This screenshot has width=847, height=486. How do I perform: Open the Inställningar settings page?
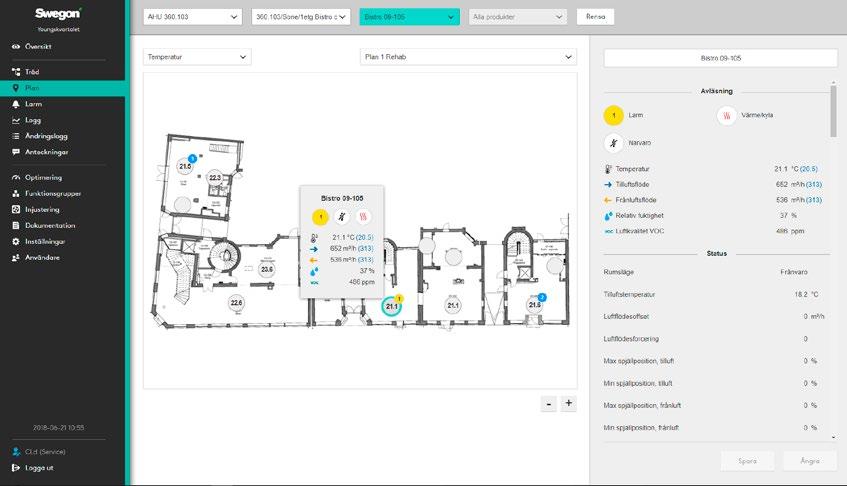point(45,241)
